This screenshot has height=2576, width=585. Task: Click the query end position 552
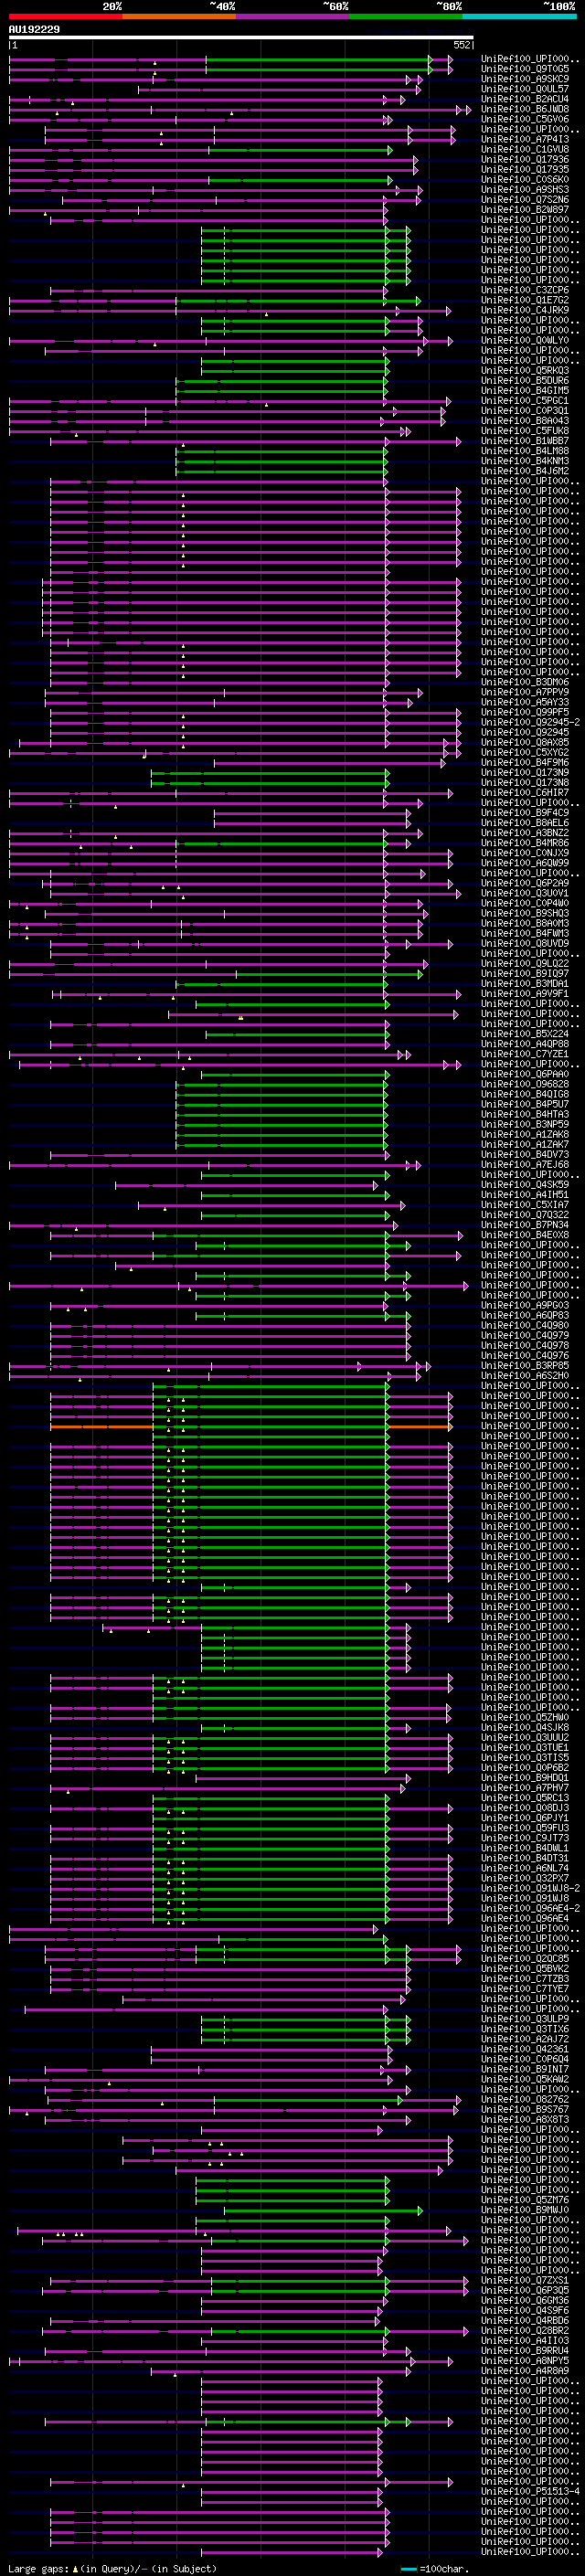click(461, 45)
